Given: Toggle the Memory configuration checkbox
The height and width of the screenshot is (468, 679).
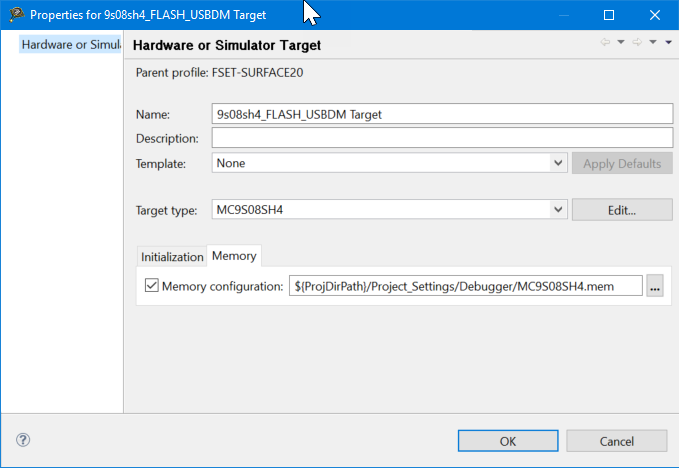Looking at the screenshot, I should click(x=152, y=287).
